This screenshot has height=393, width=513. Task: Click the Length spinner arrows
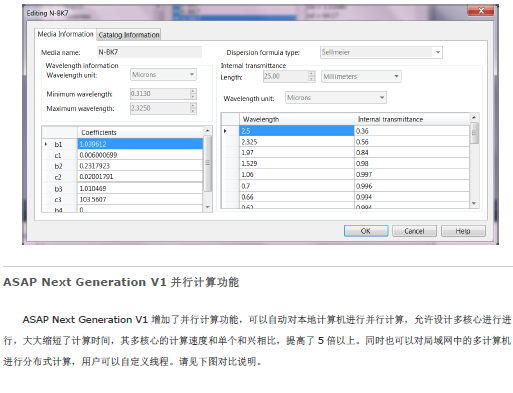[311, 76]
